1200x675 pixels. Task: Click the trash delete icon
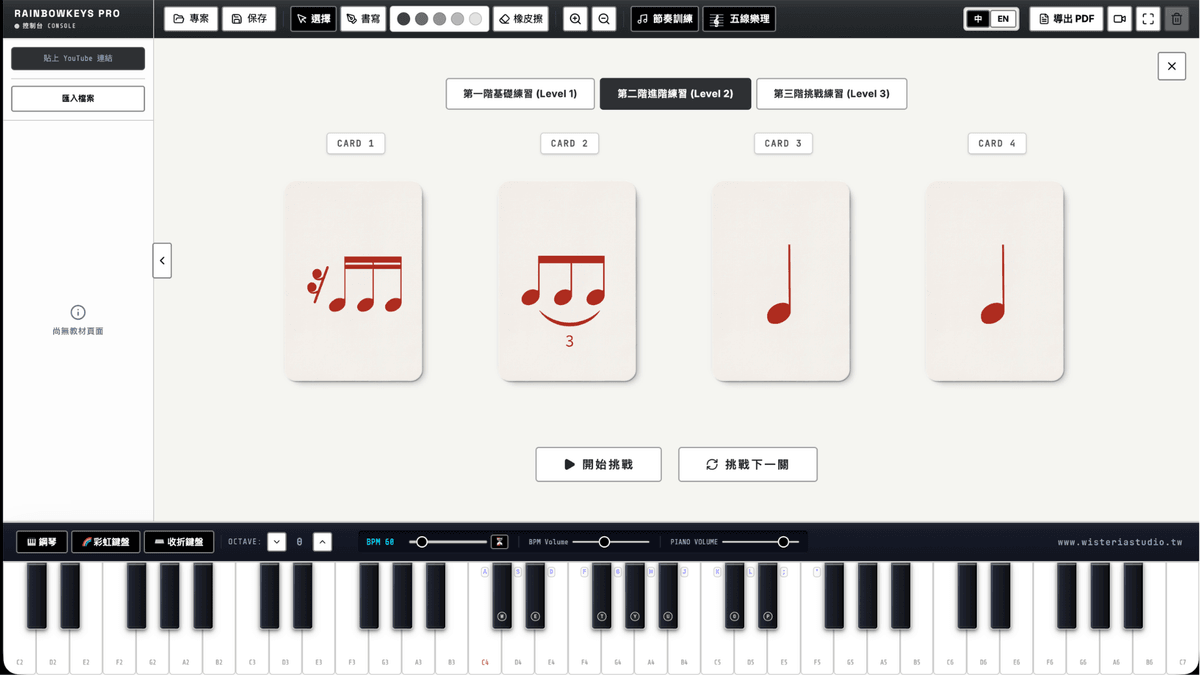pos(1176,19)
